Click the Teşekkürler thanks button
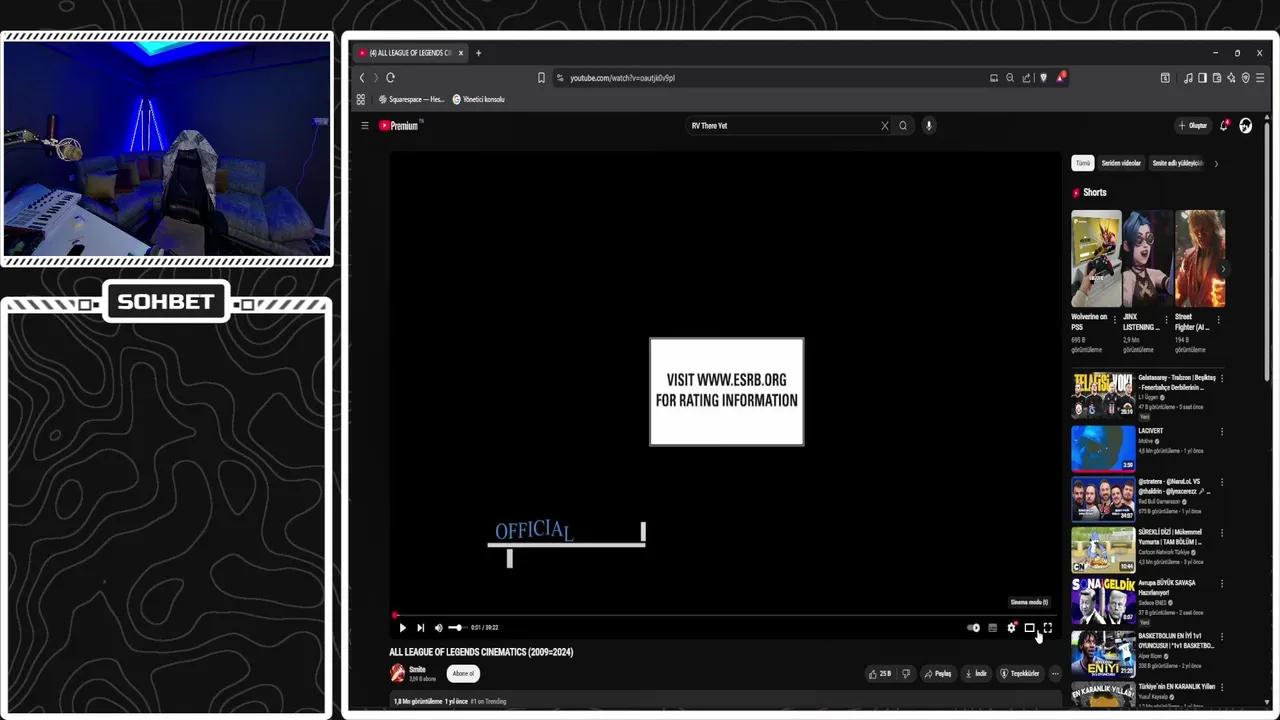This screenshot has height=720, width=1280. click(x=1020, y=674)
